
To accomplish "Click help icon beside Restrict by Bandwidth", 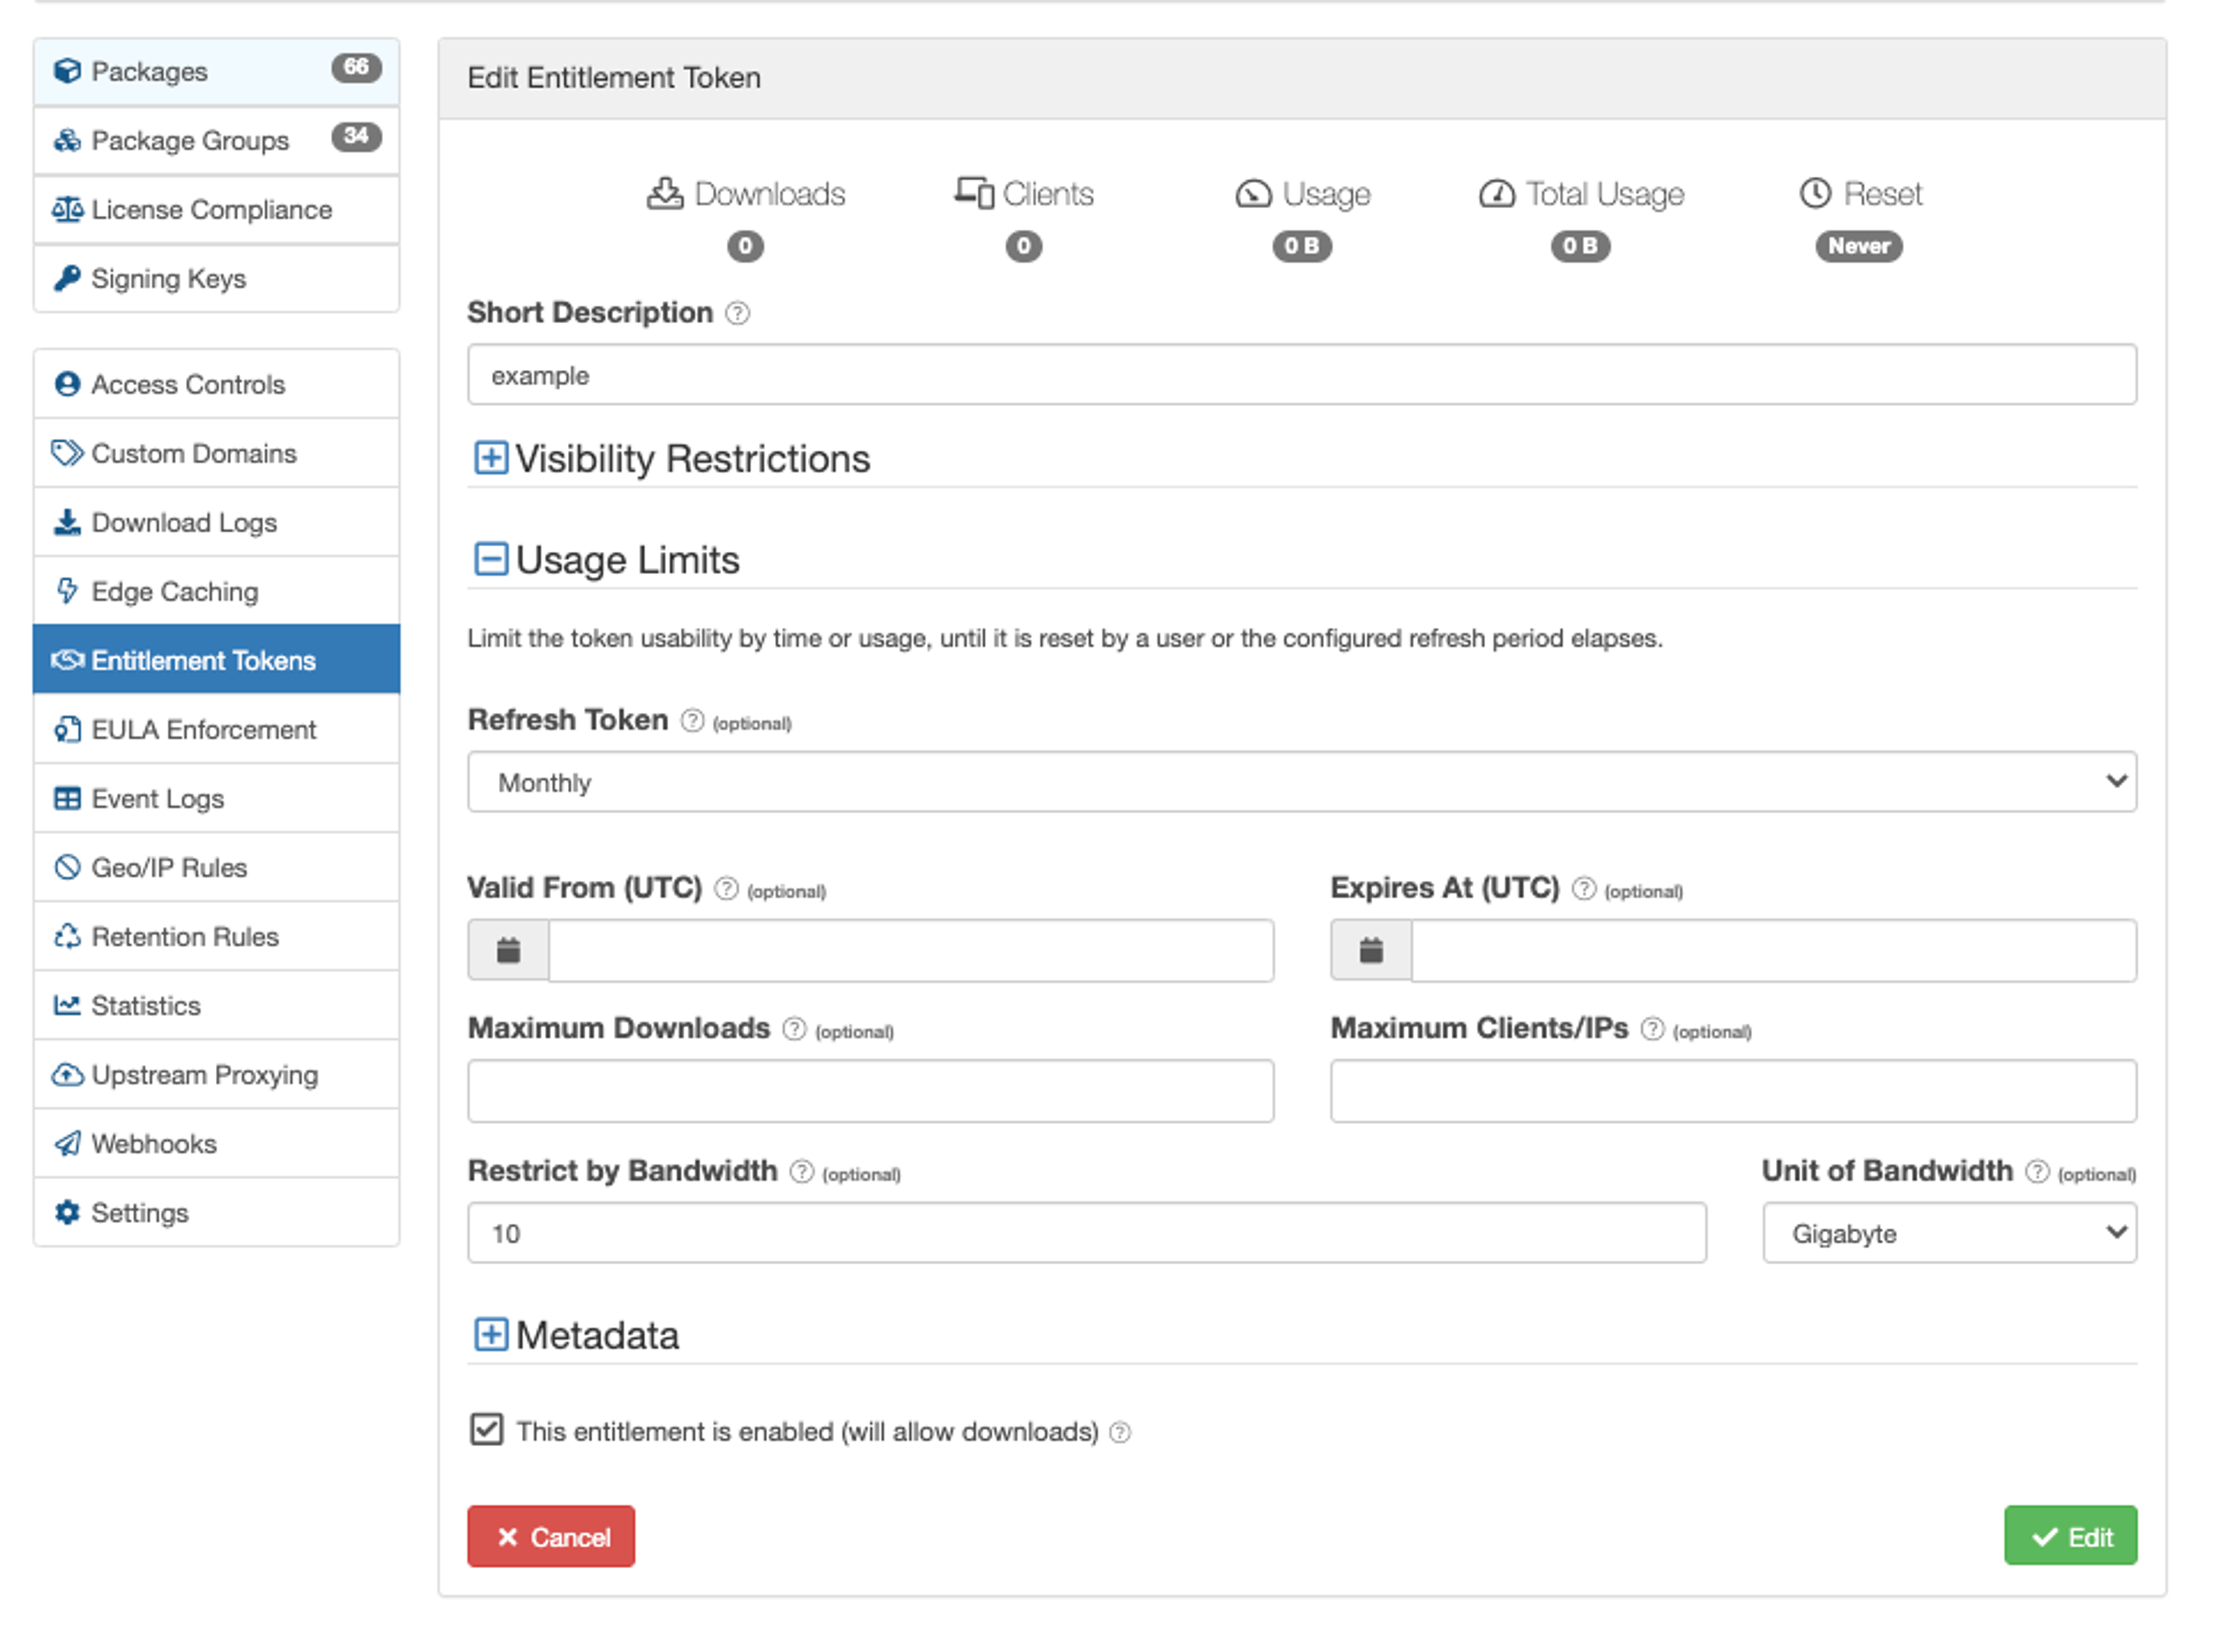I will click(801, 1171).
